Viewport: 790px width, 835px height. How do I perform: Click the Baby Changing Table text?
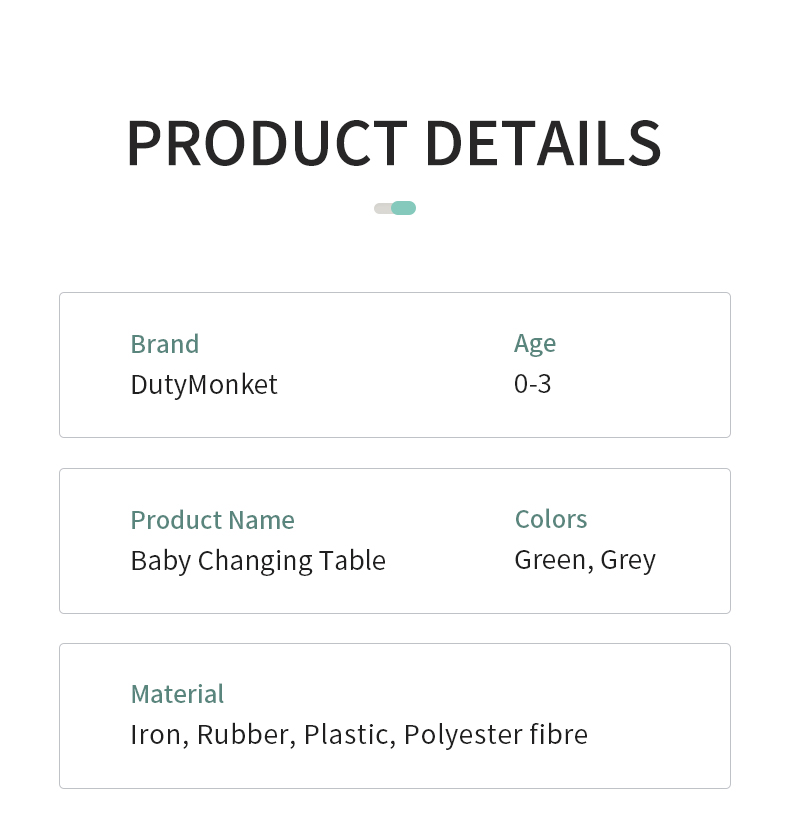click(258, 560)
